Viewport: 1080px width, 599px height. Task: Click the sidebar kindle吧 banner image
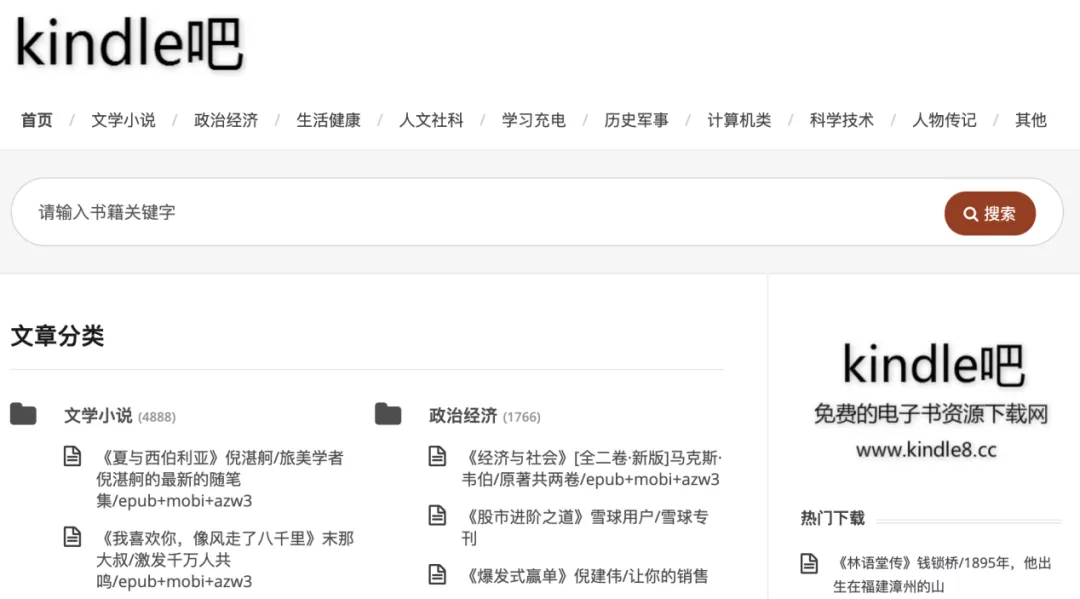pos(931,401)
